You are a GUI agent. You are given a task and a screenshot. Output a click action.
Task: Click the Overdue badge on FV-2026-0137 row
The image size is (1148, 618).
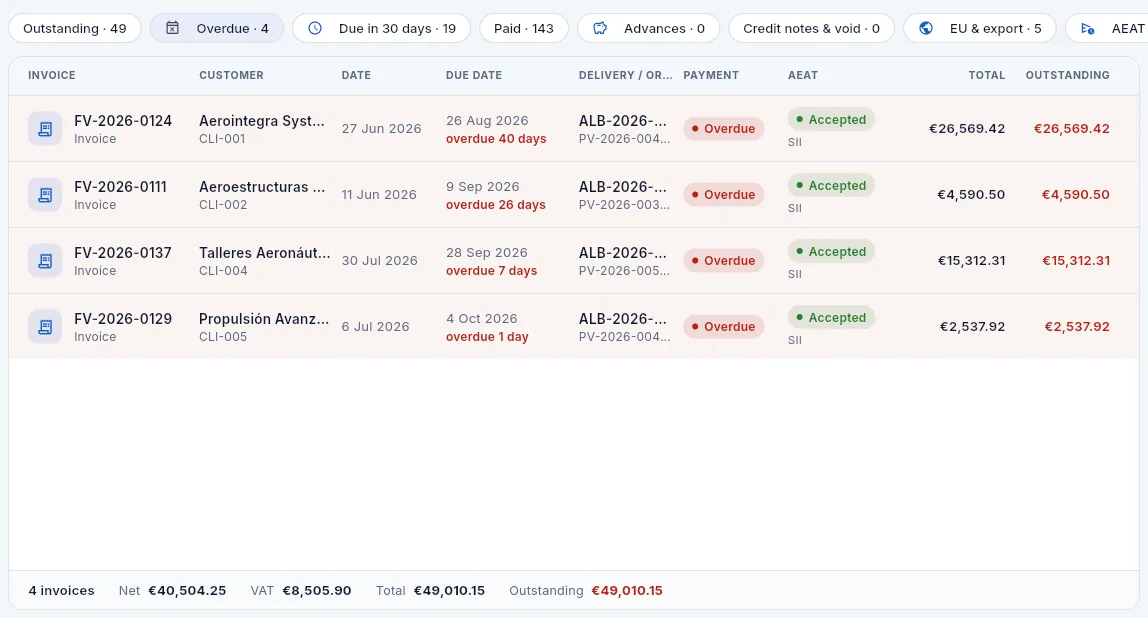(x=723, y=261)
